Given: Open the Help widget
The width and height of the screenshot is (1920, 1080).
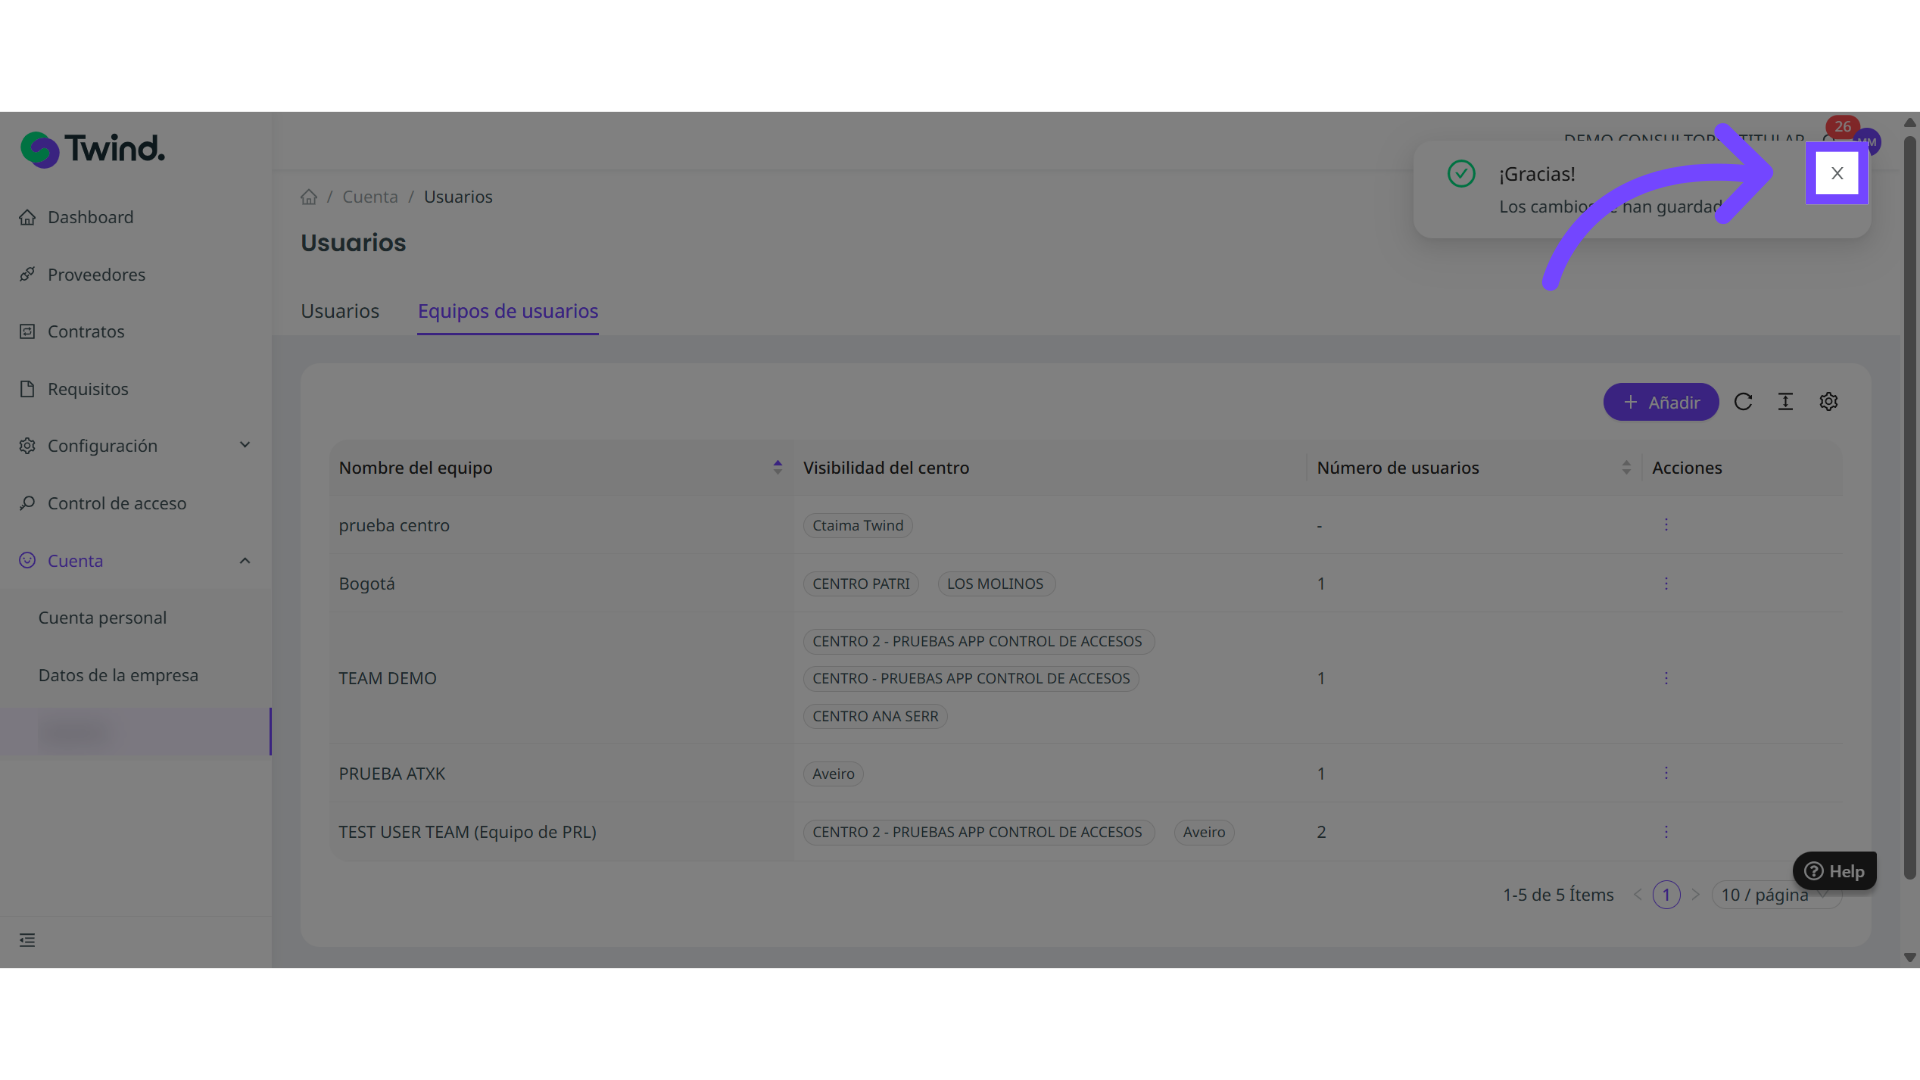Looking at the screenshot, I should click(1834, 871).
